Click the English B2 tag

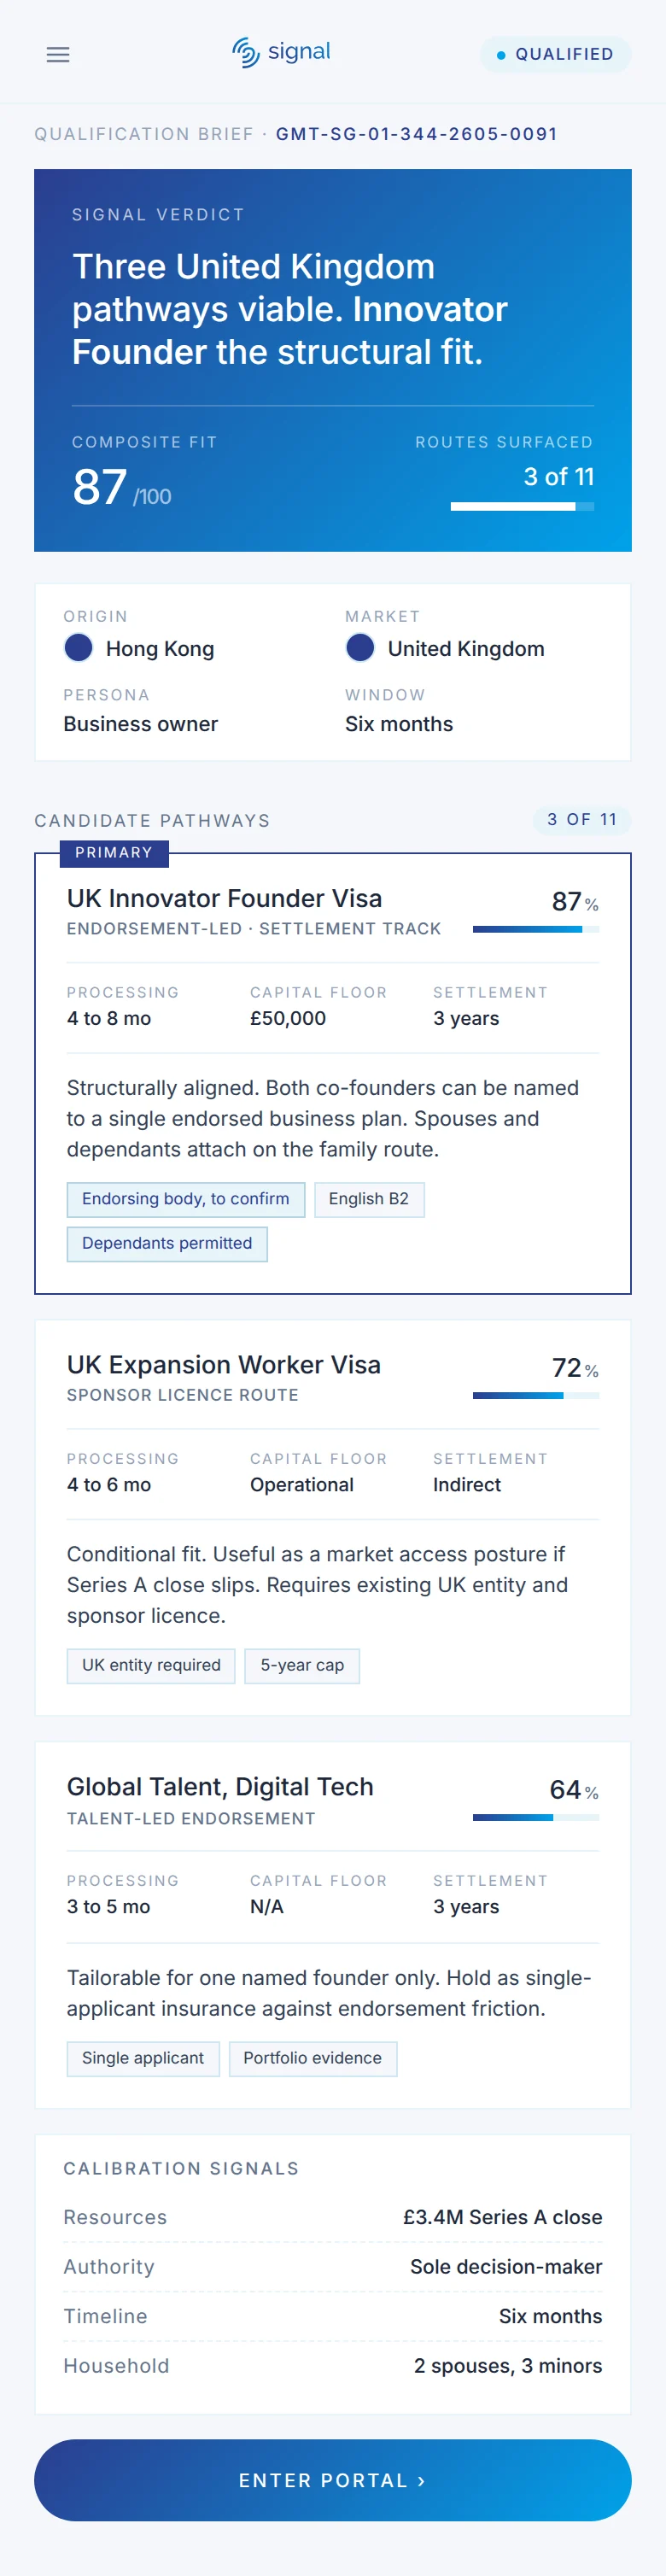tap(369, 1199)
